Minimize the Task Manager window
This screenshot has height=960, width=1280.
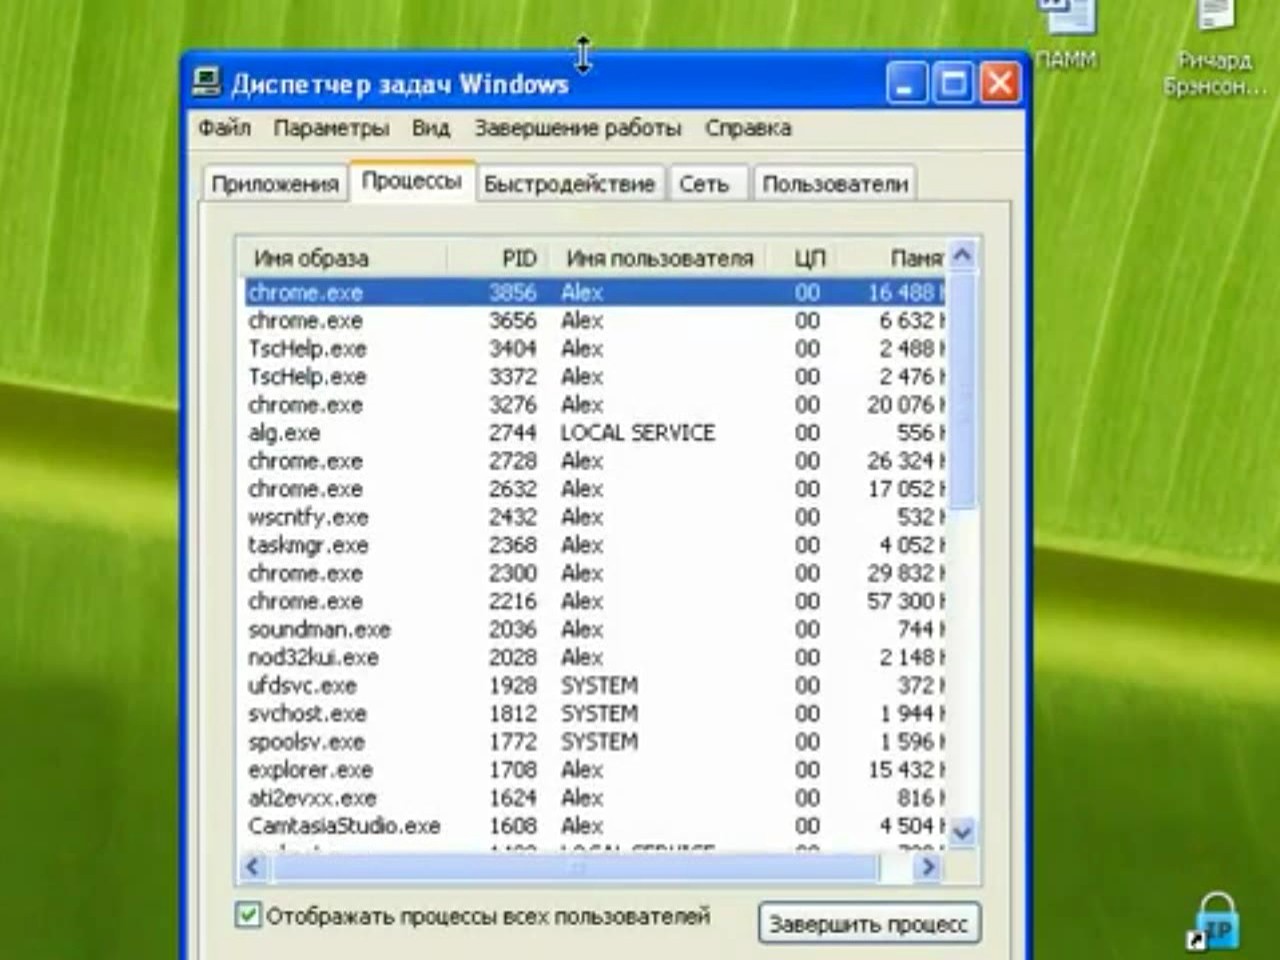(x=906, y=84)
